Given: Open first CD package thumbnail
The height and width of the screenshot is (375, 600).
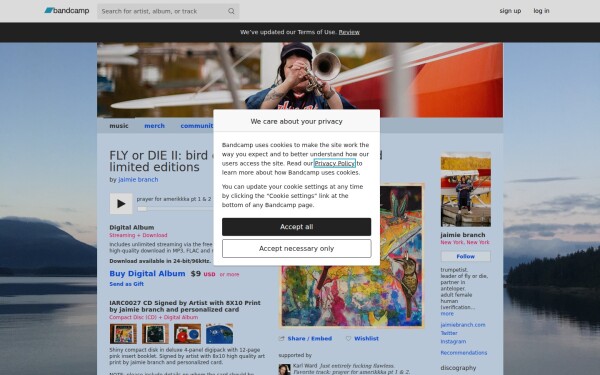Looking at the screenshot, I should [x=123, y=334].
